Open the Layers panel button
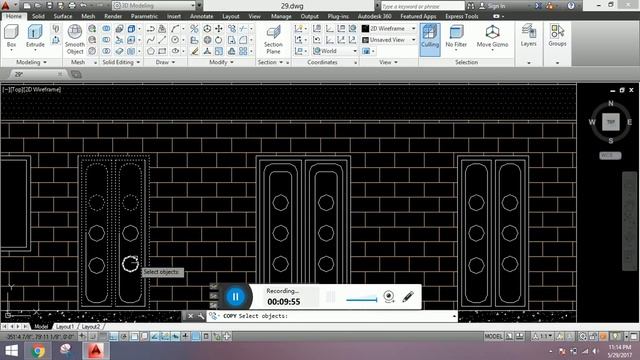640x360 pixels. tap(529, 35)
